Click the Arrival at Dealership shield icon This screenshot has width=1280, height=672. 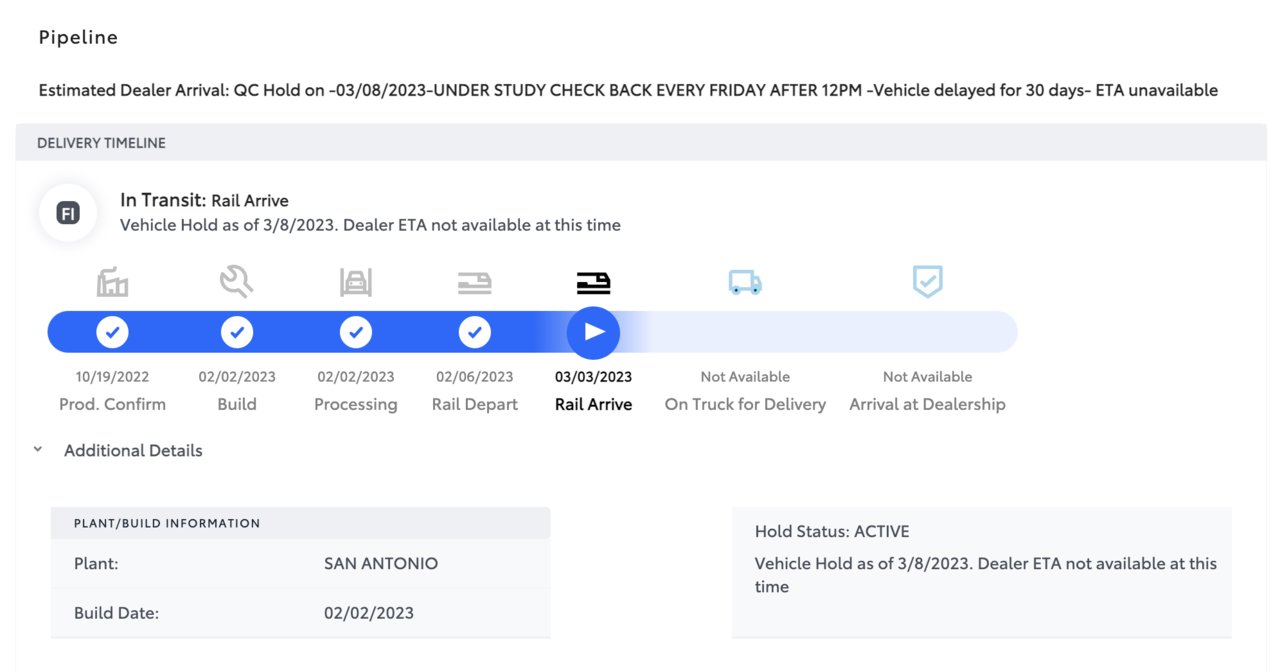point(928,282)
